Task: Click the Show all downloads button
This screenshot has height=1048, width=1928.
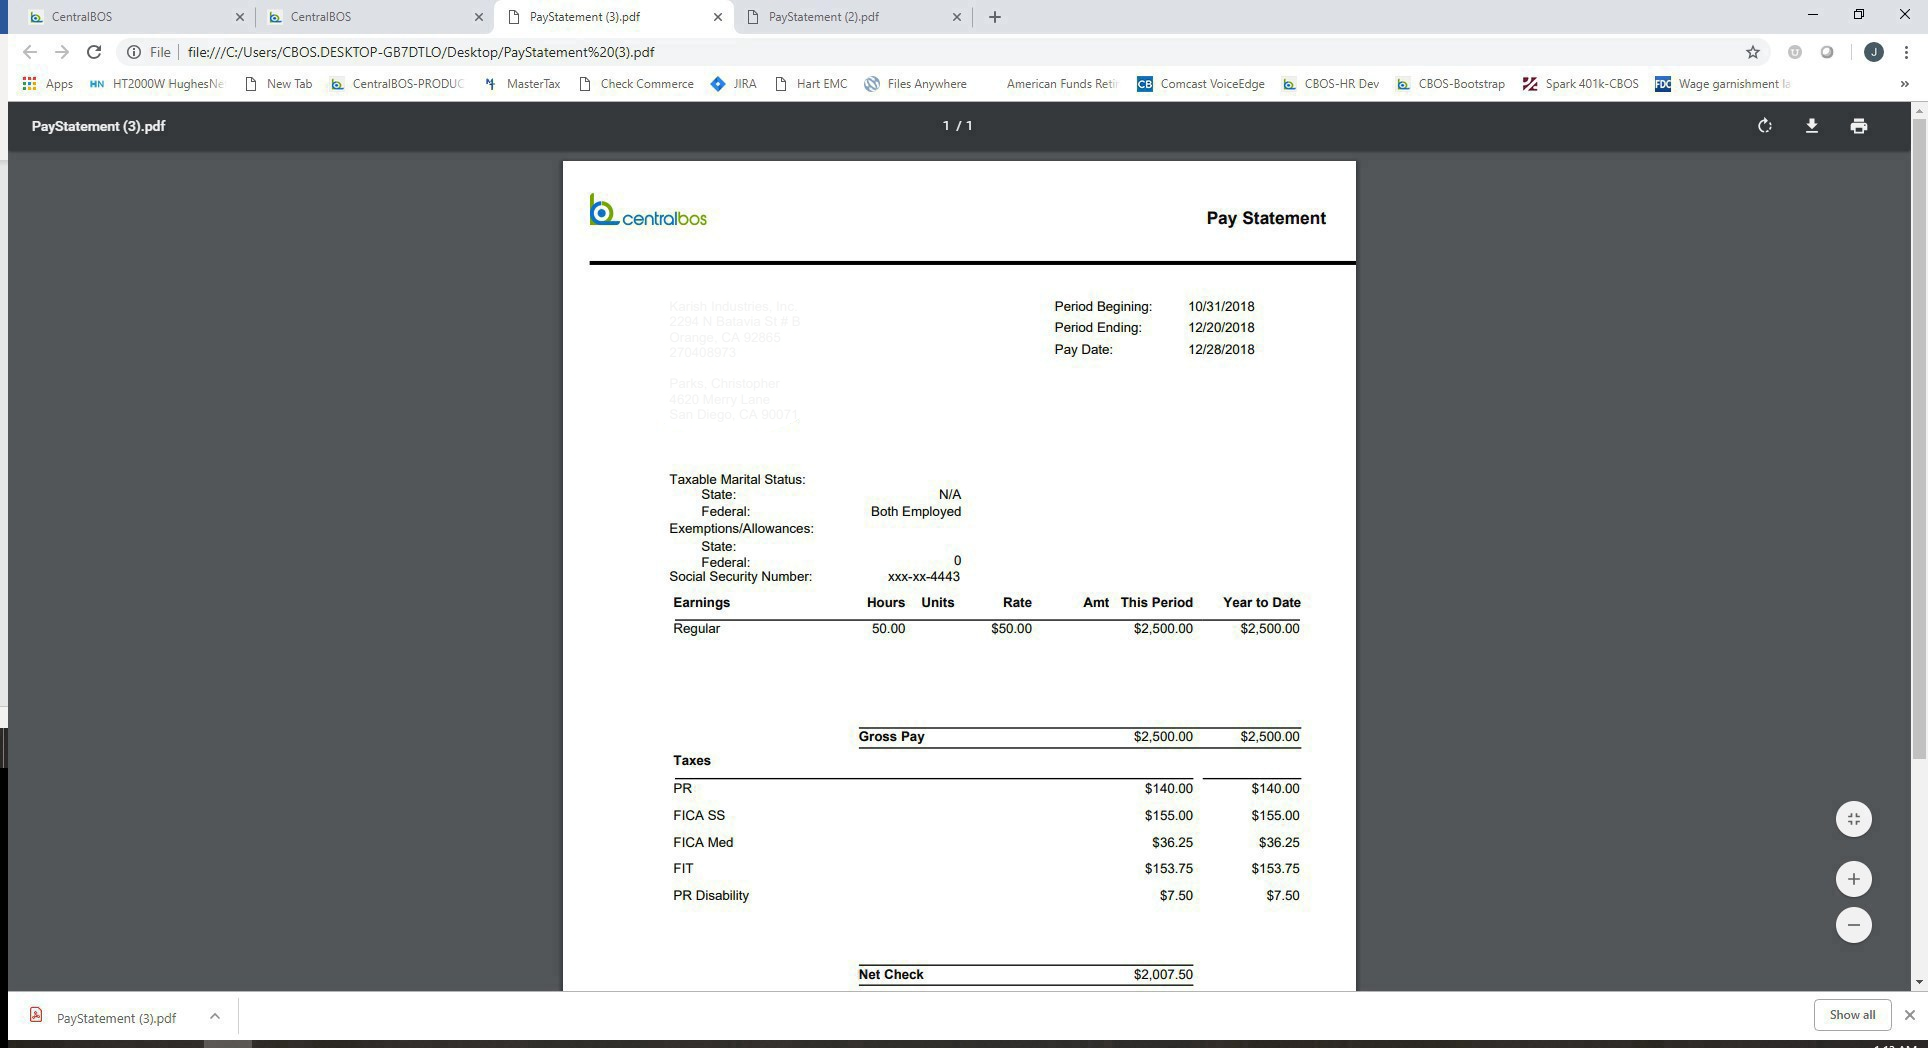Action: pyautogui.click(x=1851, y=1015)
